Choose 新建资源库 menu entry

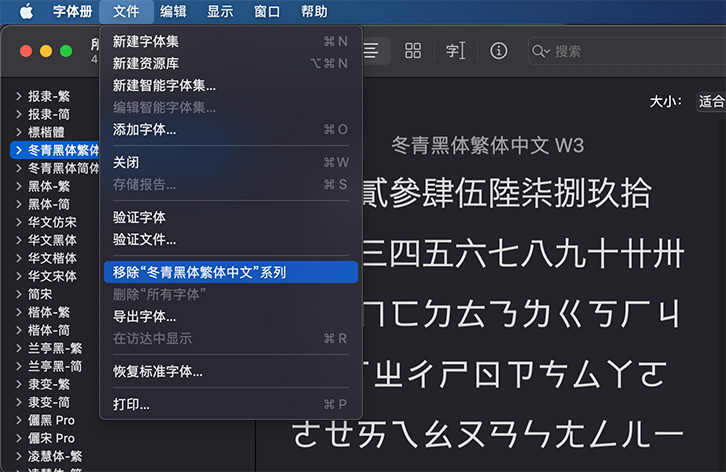point(231,63)
